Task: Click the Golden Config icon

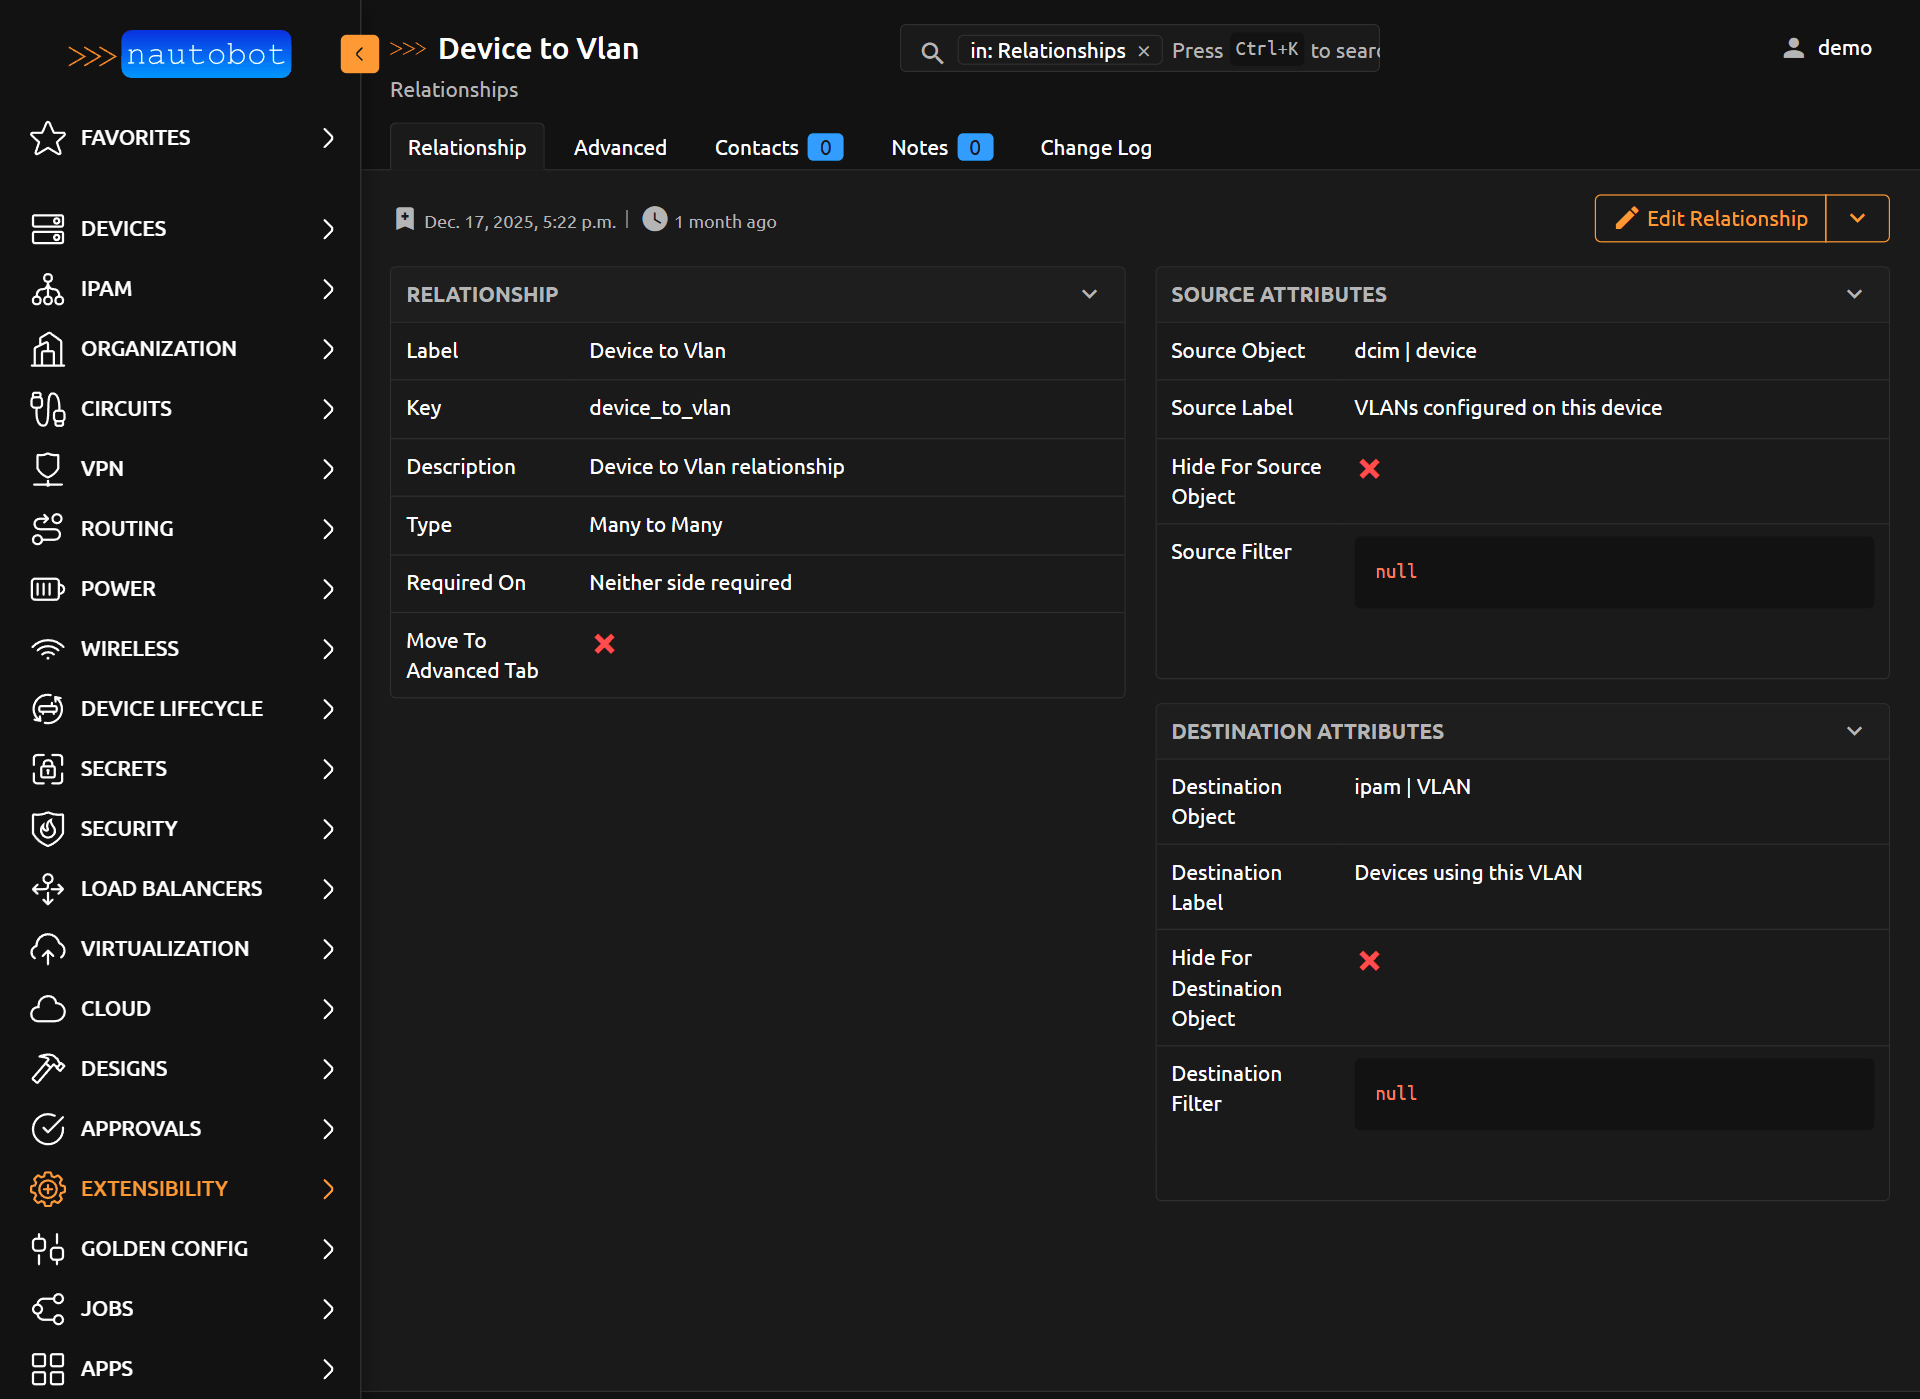Action: pyautogui.click(x=47, y=1249)
